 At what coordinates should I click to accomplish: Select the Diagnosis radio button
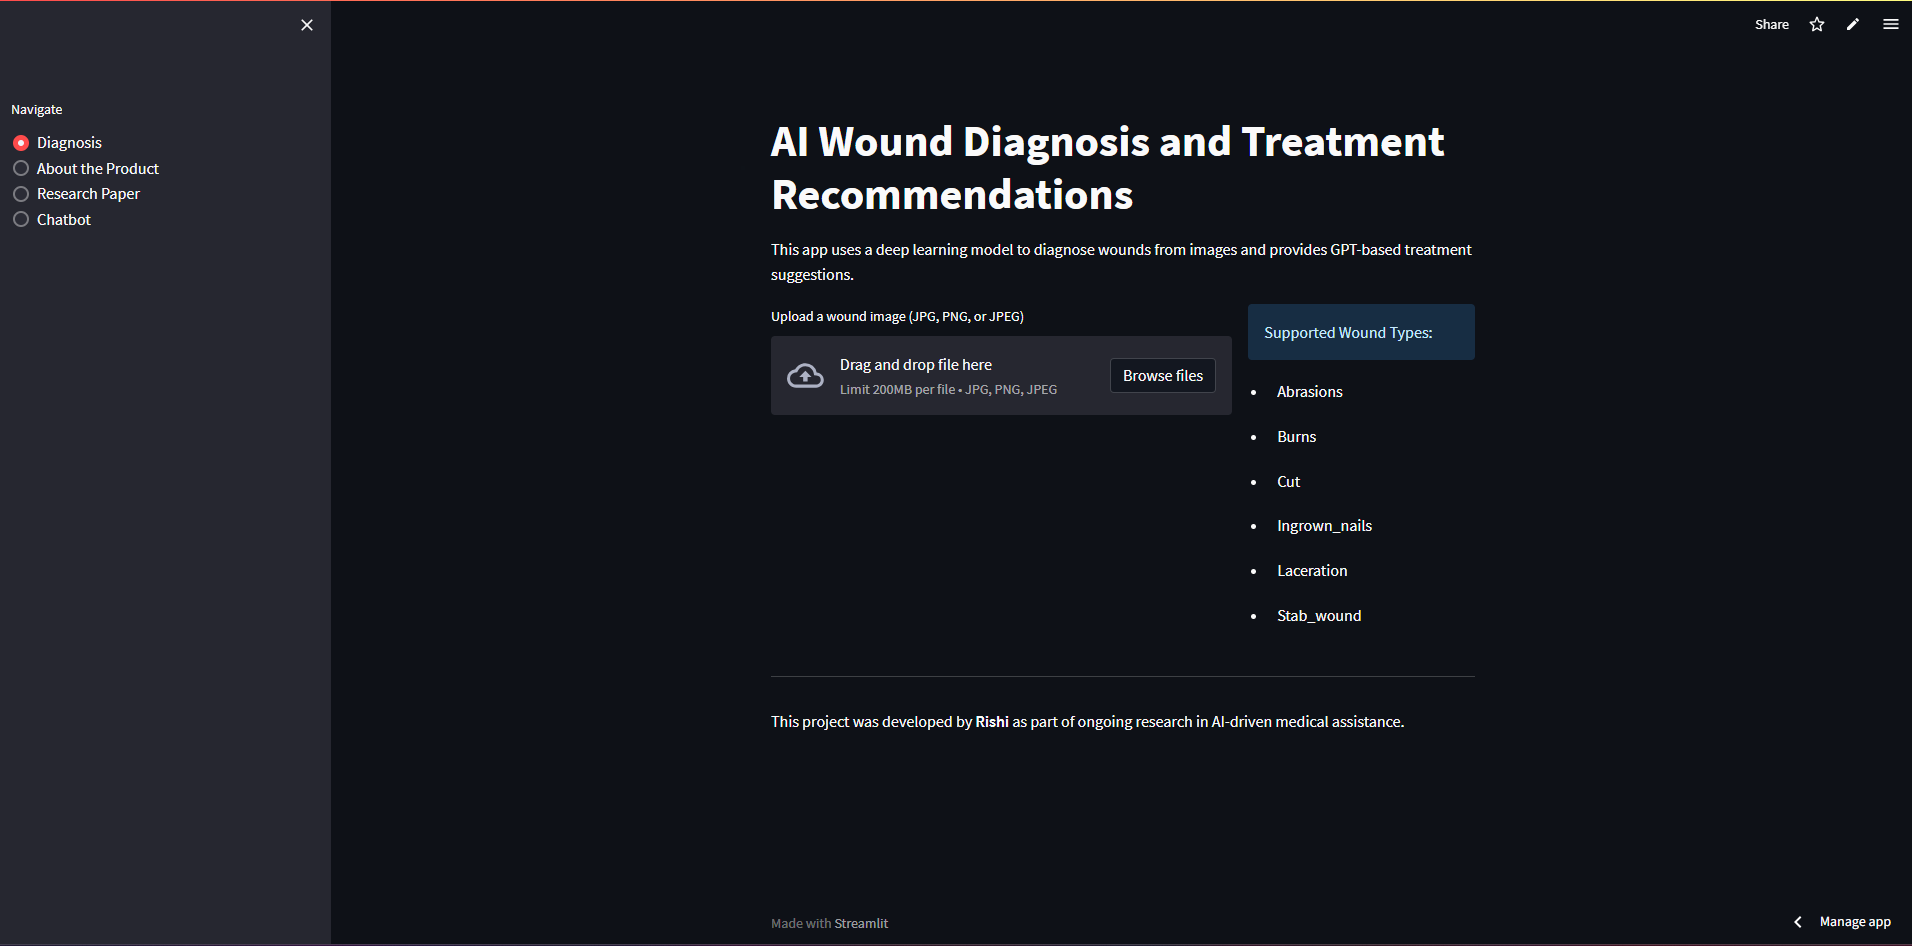pyautogui.click(x=21, y=142)
